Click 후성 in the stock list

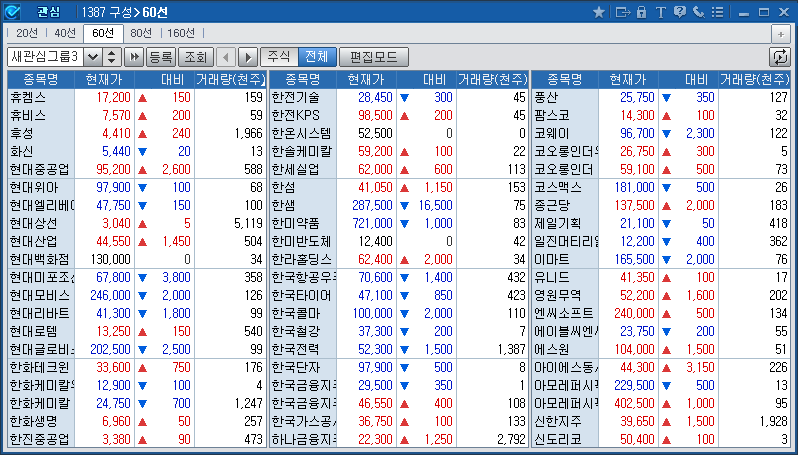pos(21,133)
